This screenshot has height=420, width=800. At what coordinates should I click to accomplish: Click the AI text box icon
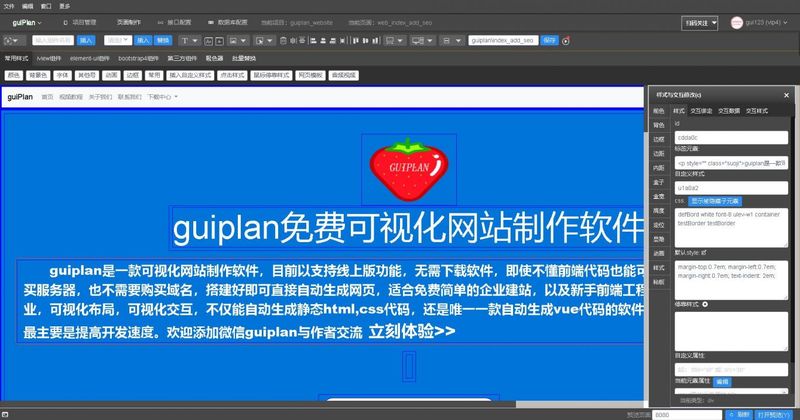coord(208,41)
